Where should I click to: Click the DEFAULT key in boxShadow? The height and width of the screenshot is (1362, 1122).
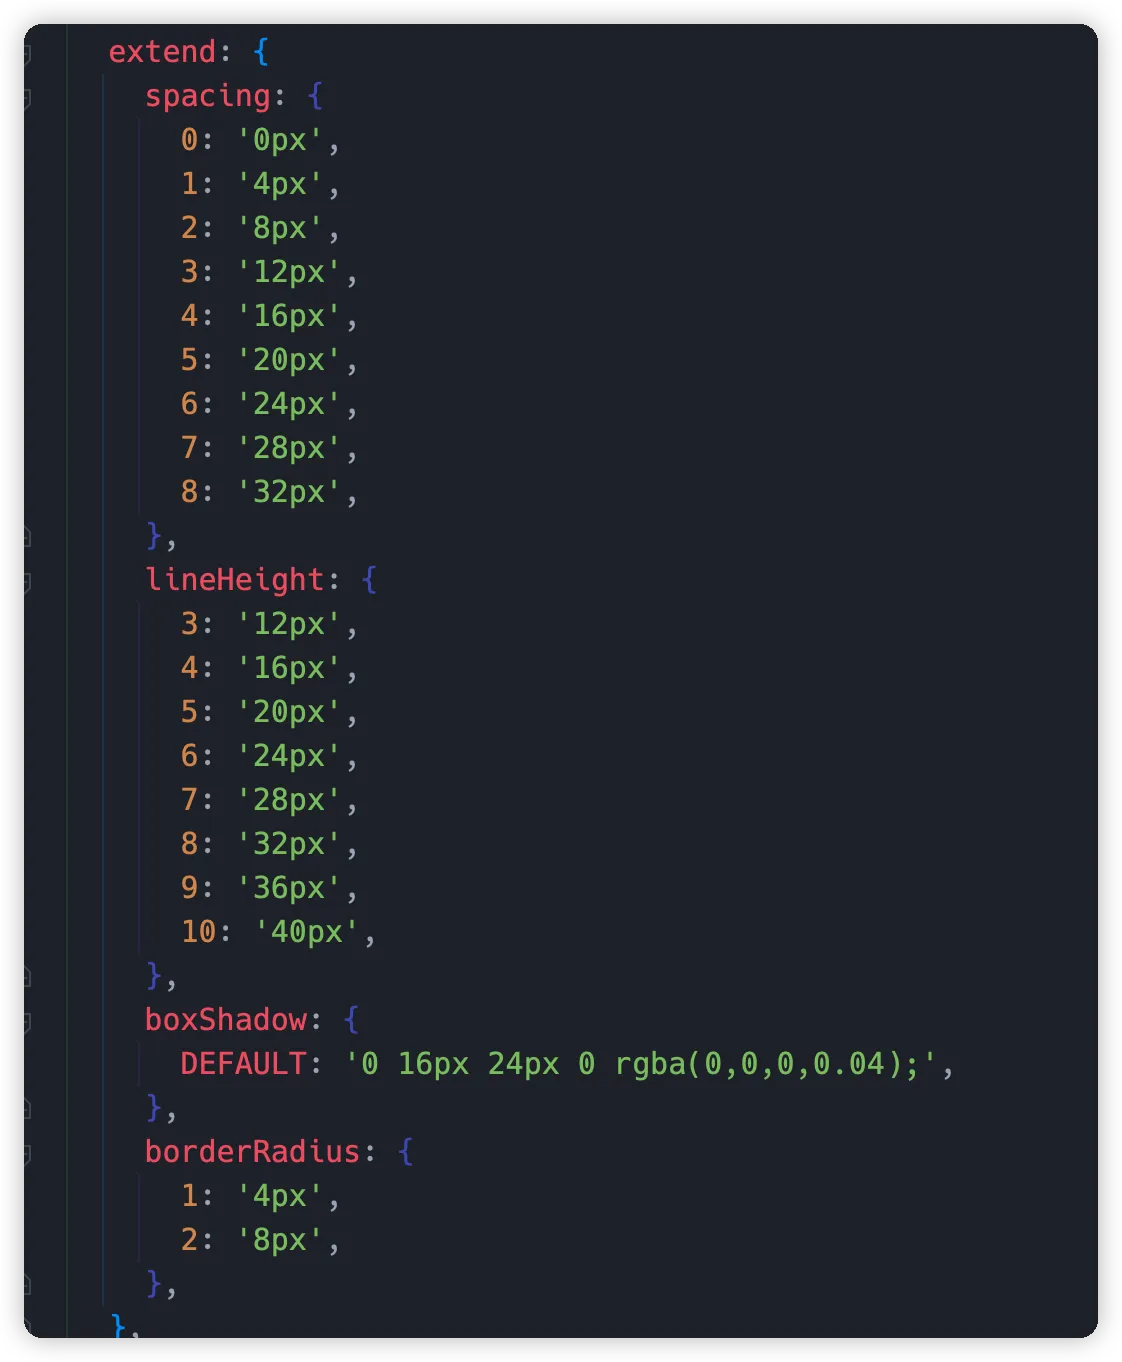243,1064
